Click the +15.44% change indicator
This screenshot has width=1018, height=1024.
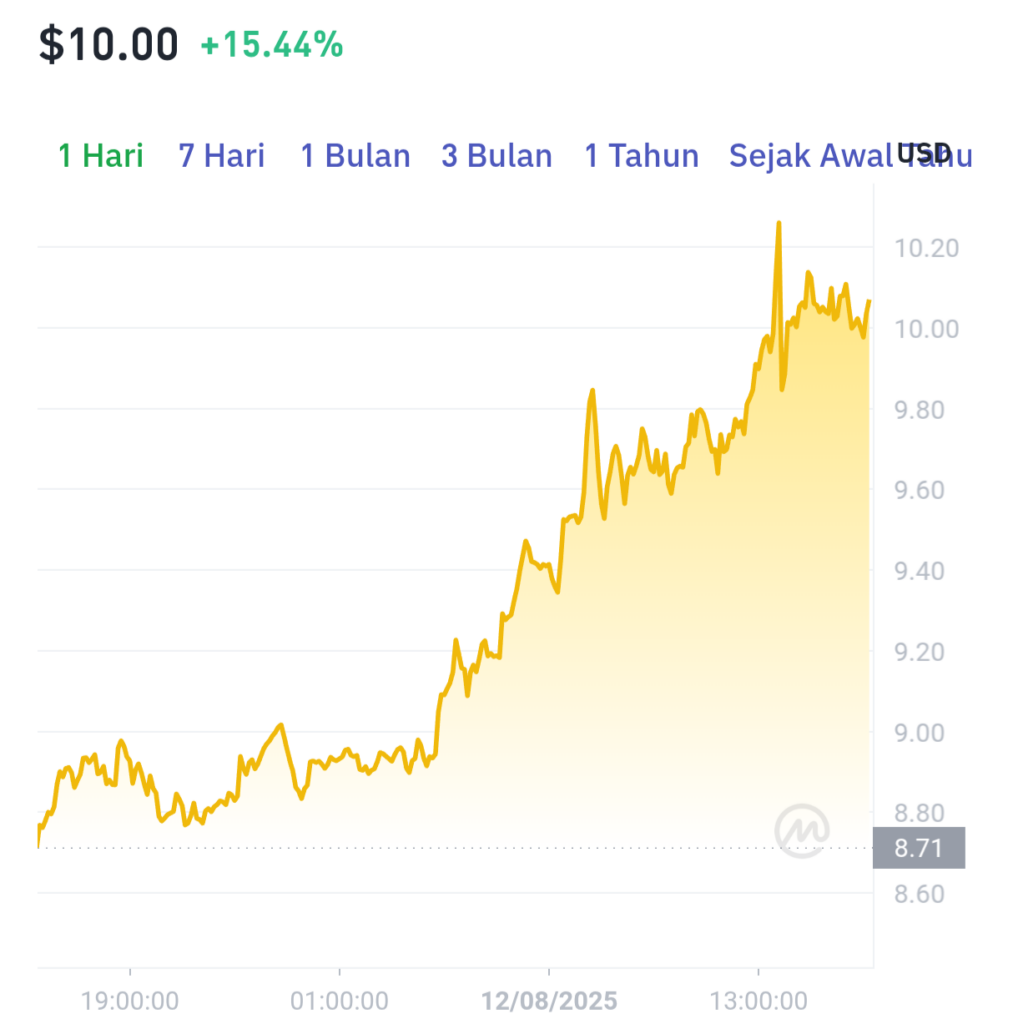coord(272,44)
